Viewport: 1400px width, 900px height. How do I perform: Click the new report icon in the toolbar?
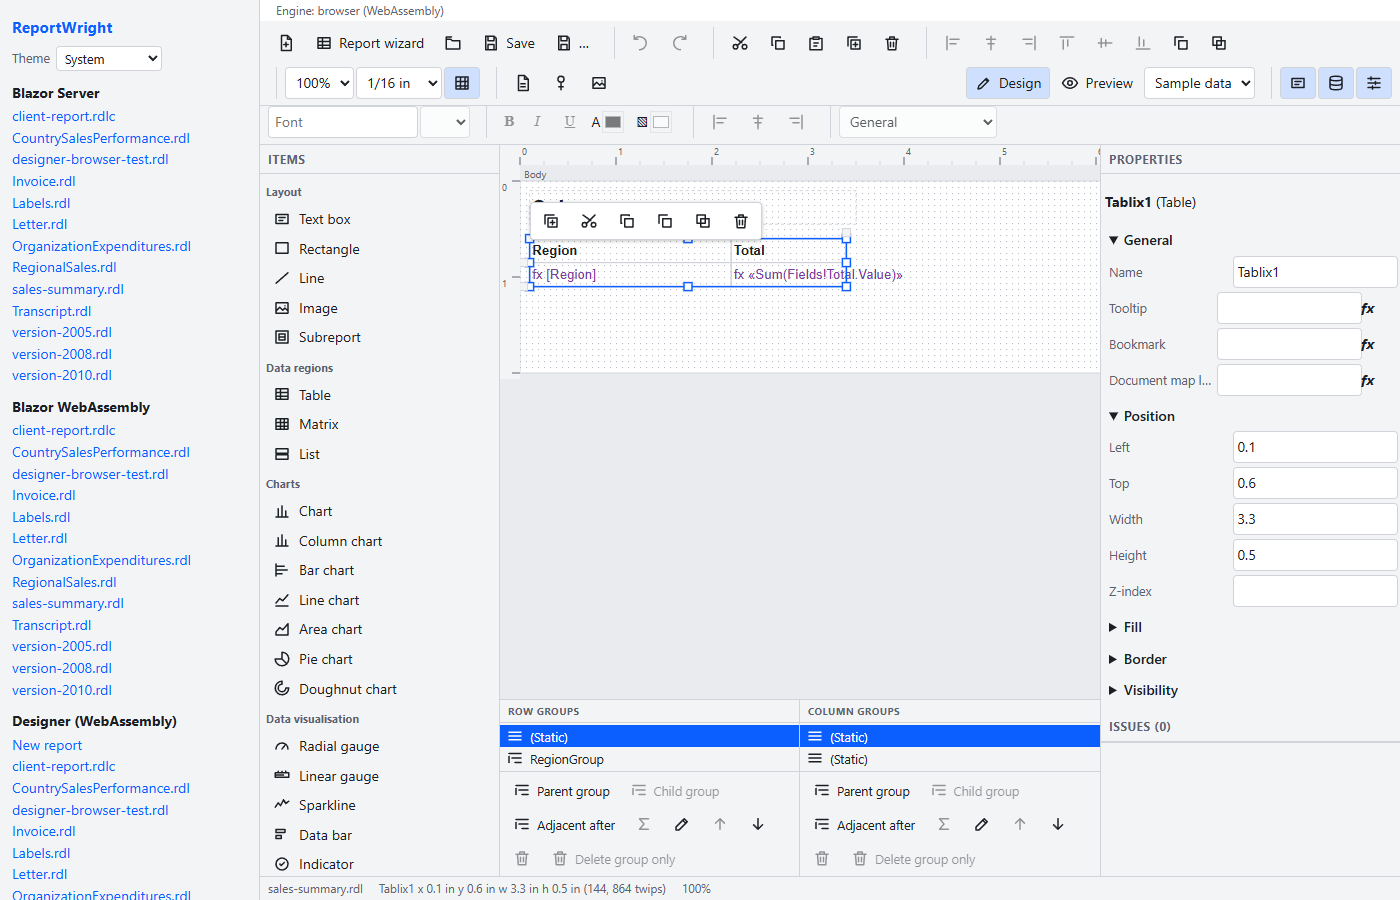pos(286,43)
